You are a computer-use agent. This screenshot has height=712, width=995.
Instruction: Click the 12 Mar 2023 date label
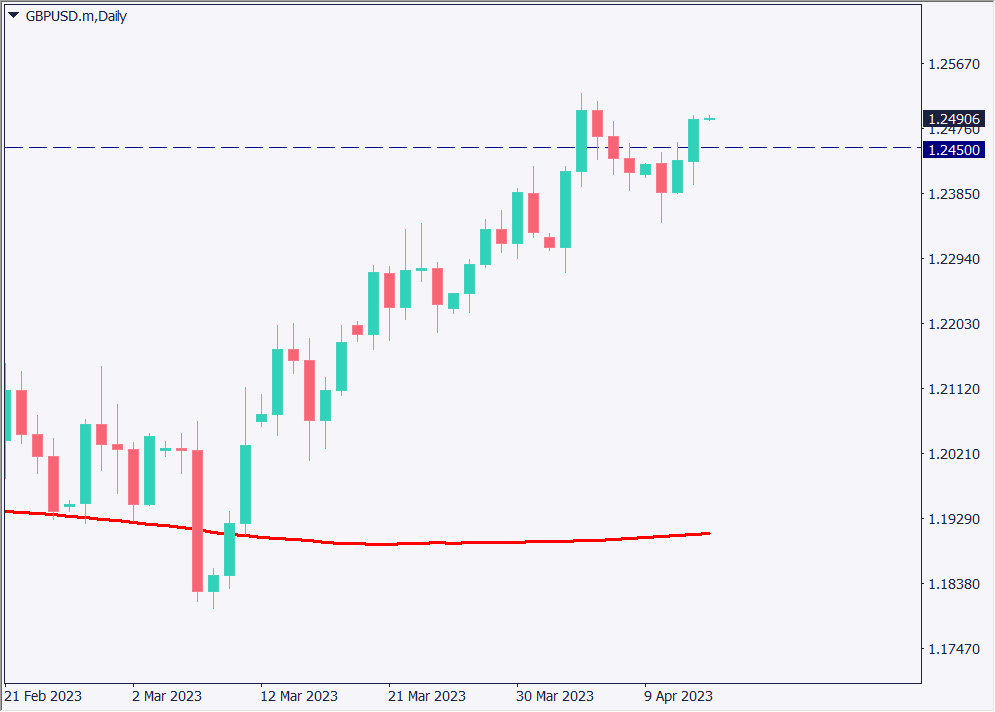point(299,696)
